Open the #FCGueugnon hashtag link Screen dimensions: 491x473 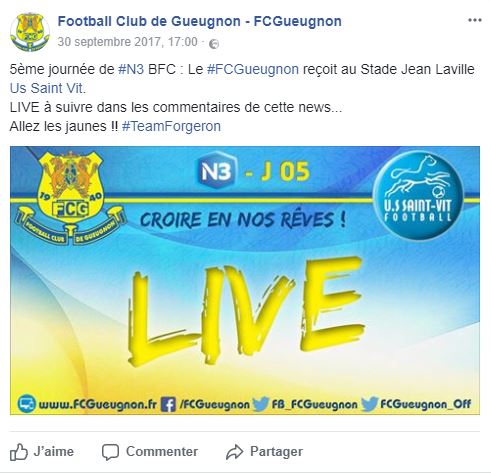pyautogui.click(x=253, y=69)
